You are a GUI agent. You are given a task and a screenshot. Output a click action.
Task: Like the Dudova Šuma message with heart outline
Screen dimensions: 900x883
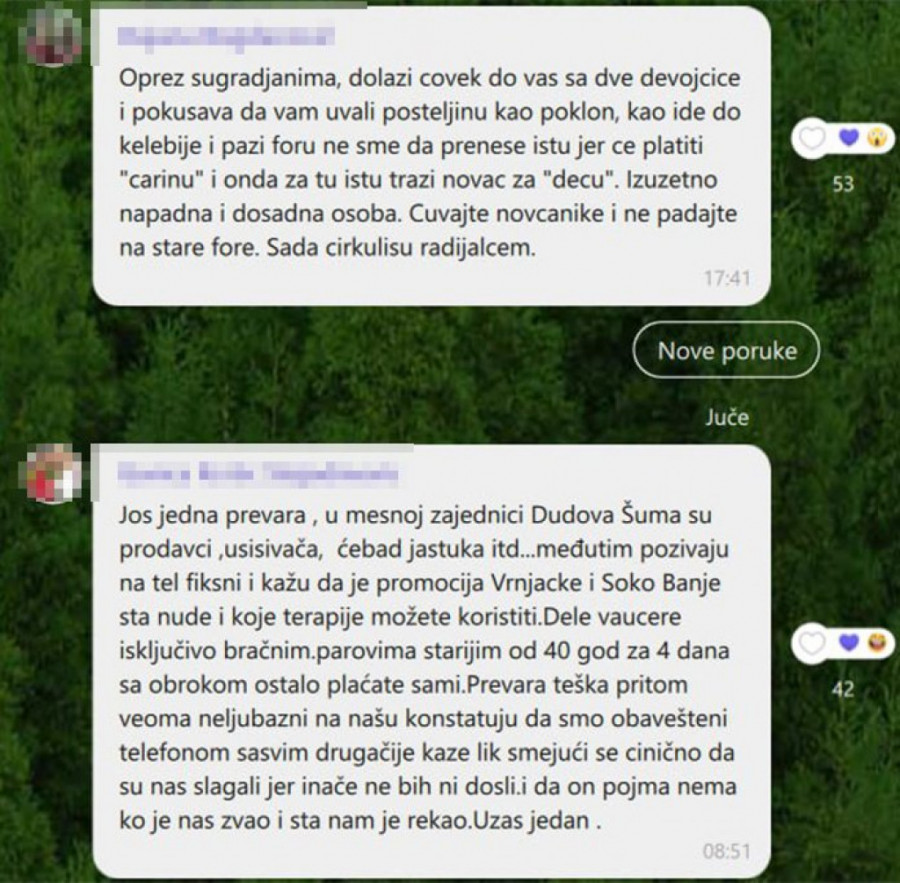(x=812, y=644)
